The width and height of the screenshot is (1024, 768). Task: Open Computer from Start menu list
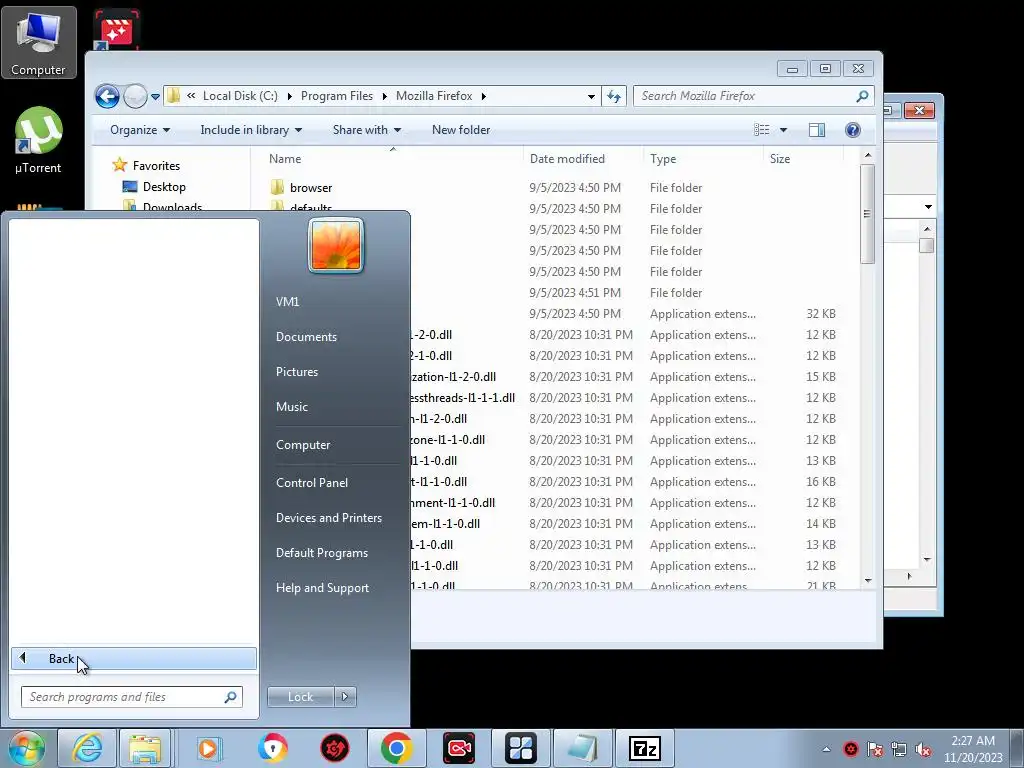(x=303, y=445)
